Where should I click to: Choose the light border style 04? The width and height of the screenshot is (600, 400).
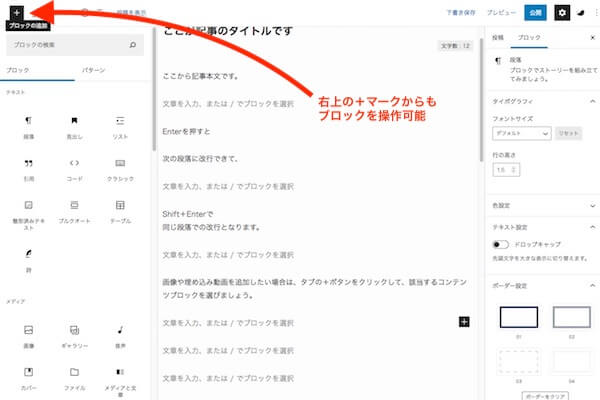(571, 361)
